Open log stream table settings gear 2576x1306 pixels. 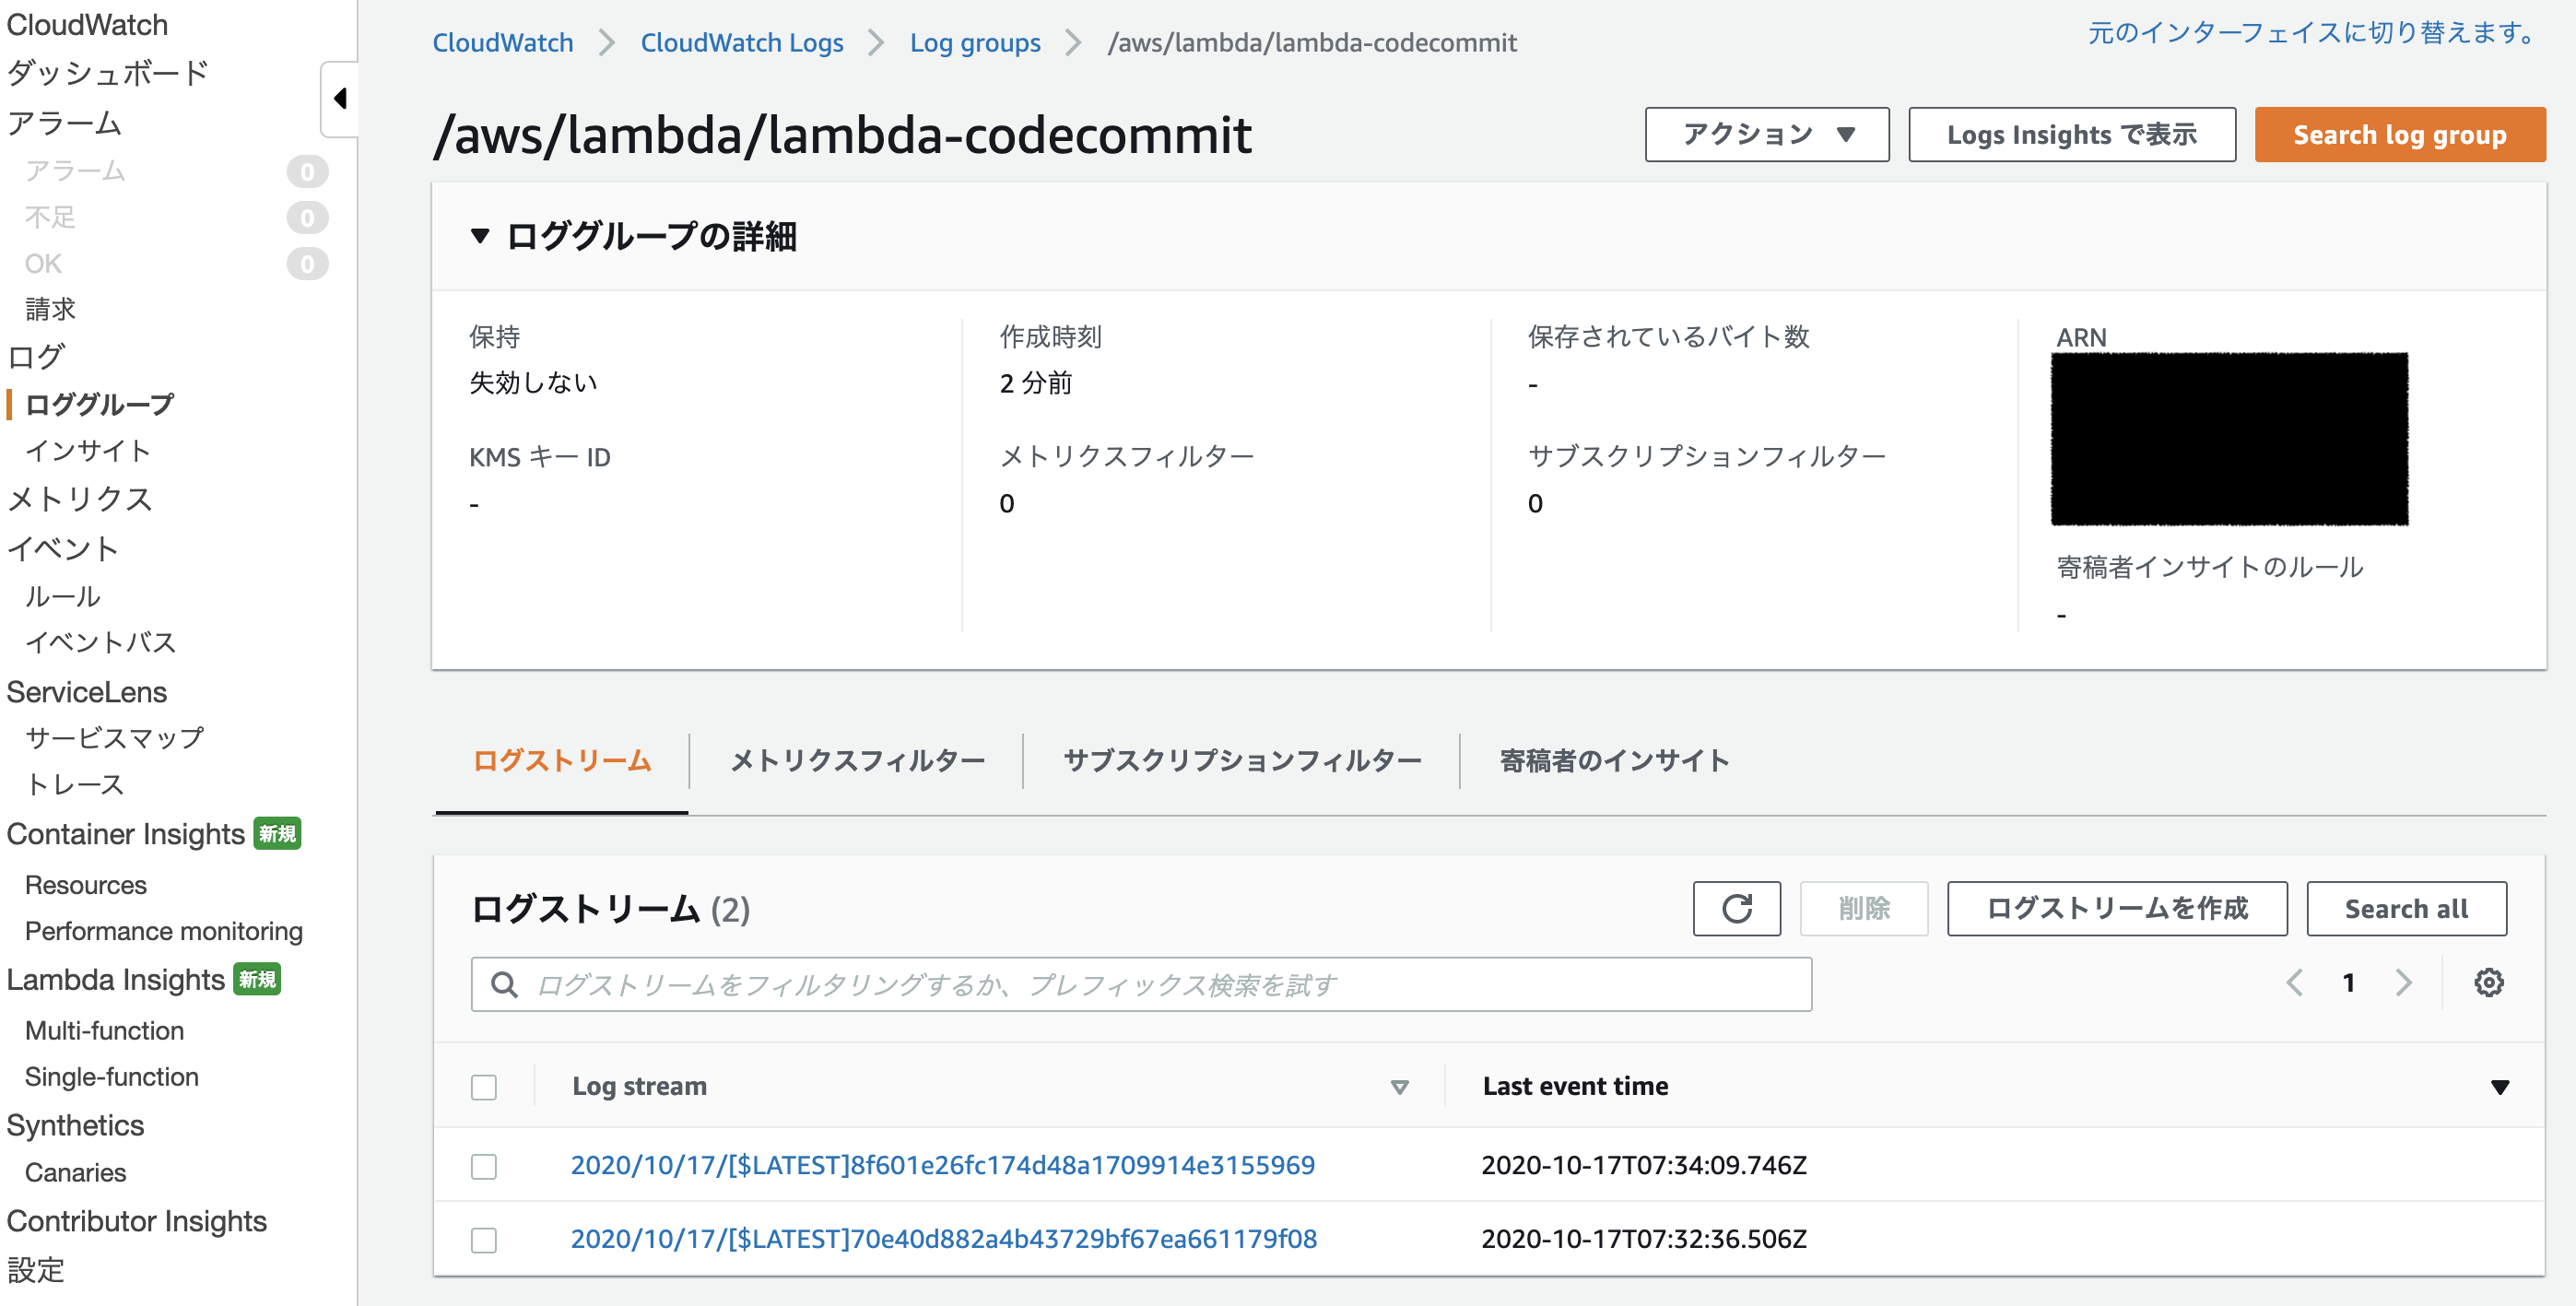click(2488, 983)
